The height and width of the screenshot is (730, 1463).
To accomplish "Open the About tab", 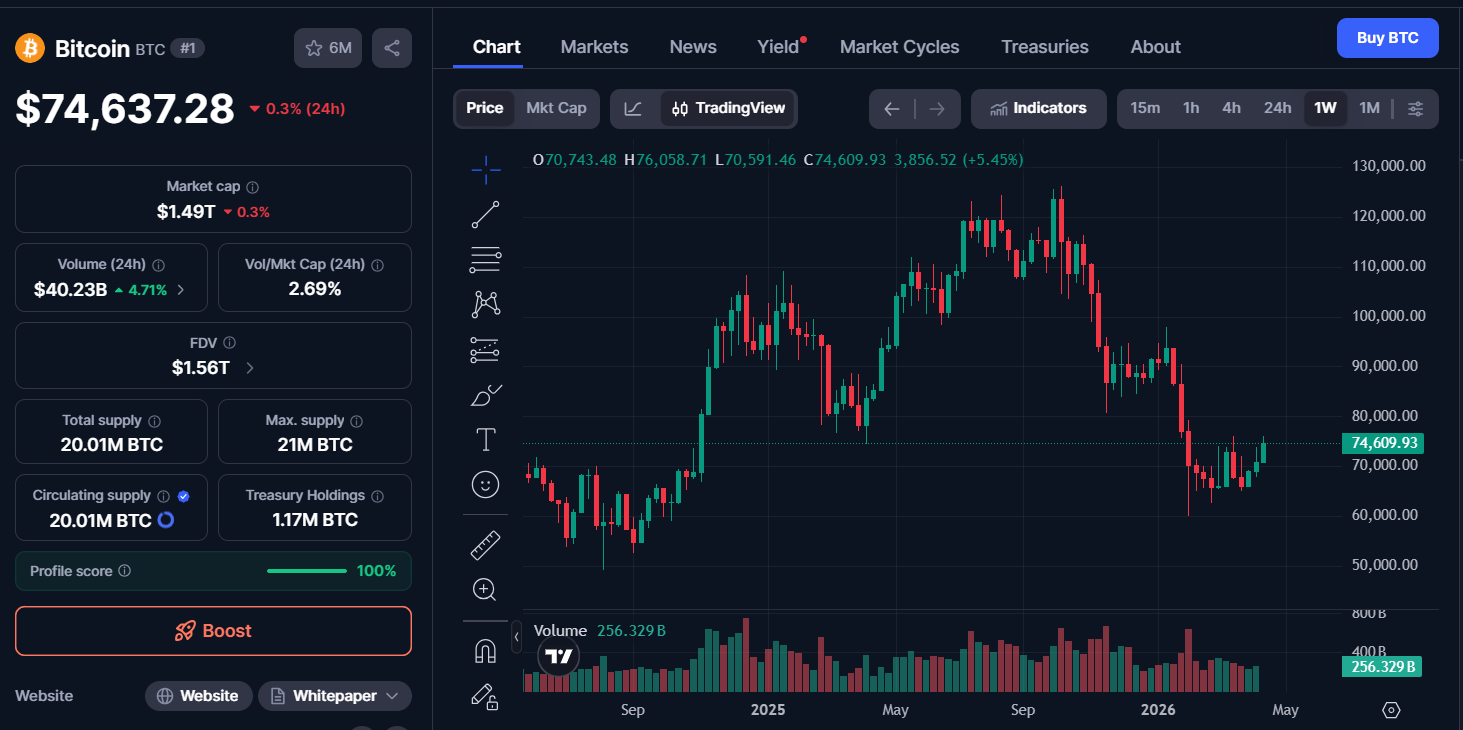I will coord(1156,47).
